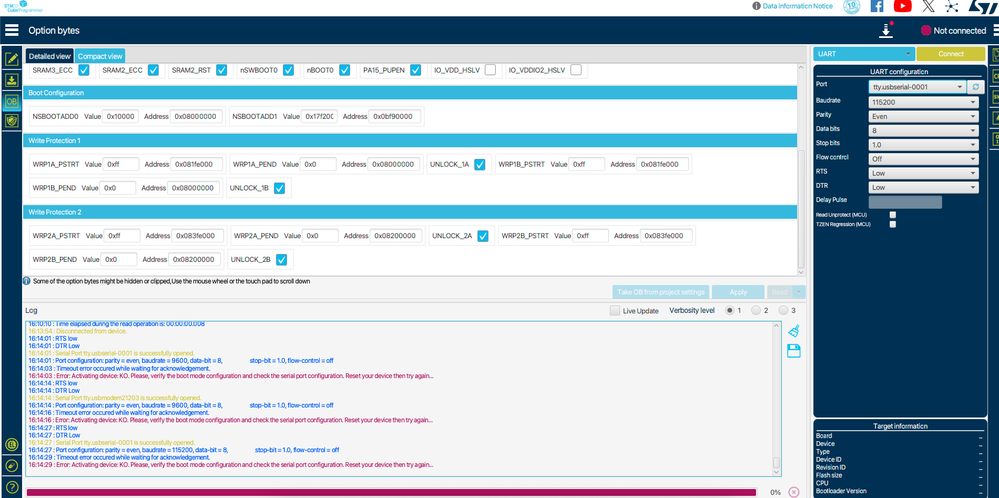Toggle the UNLOCK_2B checkbox

pos(281,260)
